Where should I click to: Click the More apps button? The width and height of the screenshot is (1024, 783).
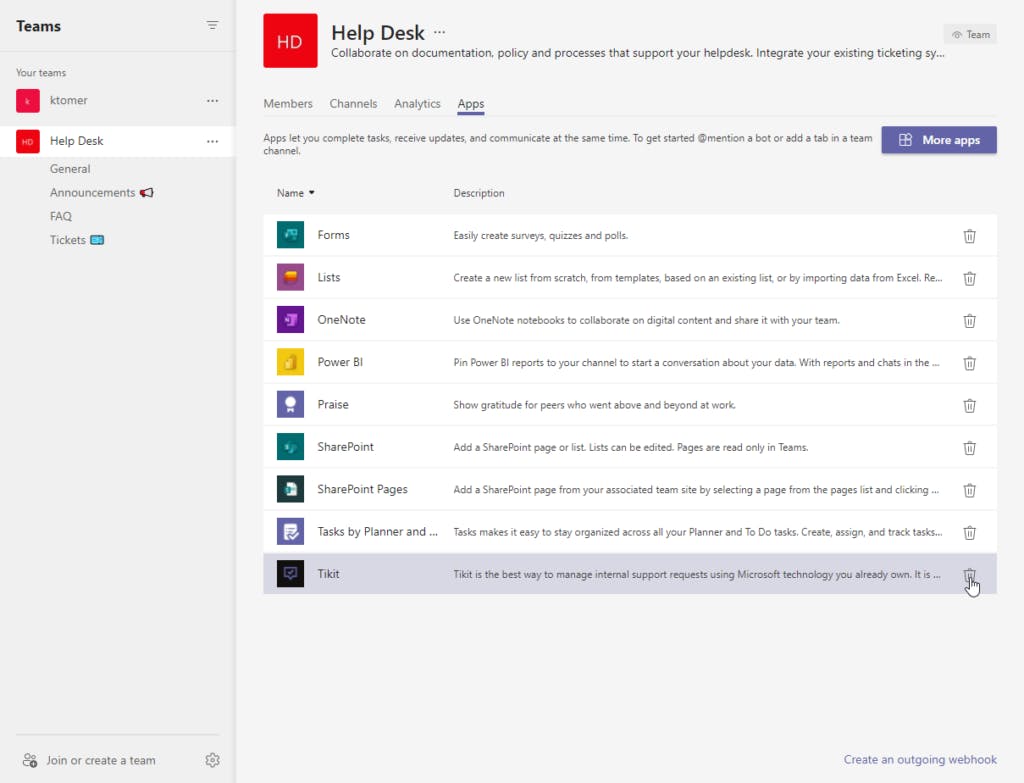click(938, 140)
